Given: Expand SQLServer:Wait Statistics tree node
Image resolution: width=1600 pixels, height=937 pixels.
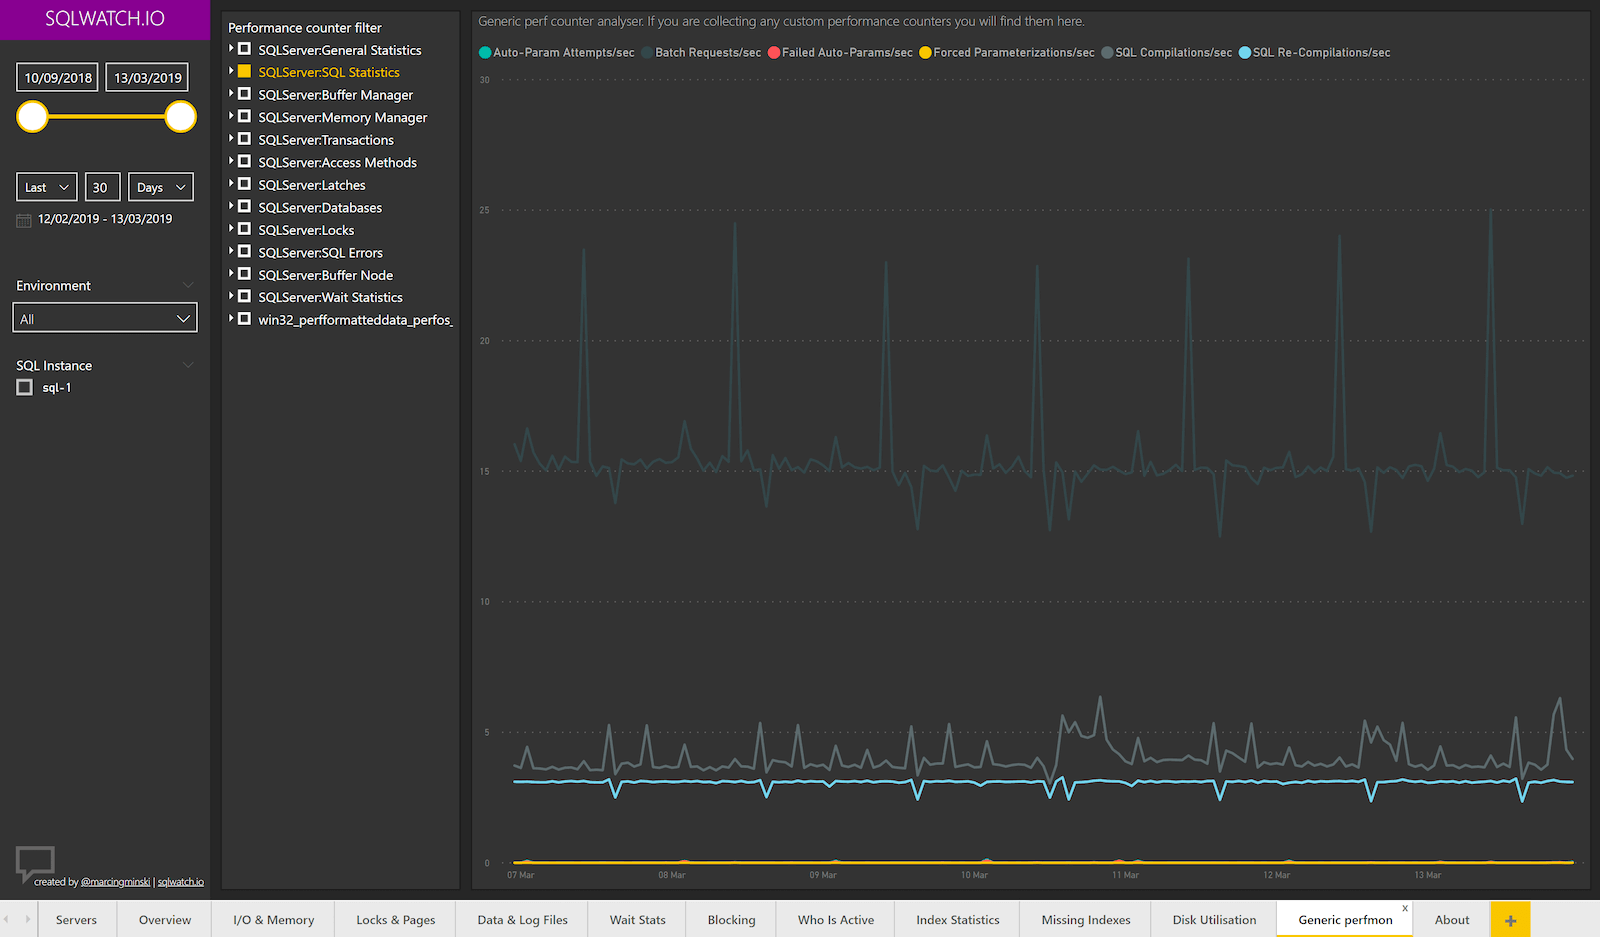Looking at the screenshot, I should pos(231,296).
